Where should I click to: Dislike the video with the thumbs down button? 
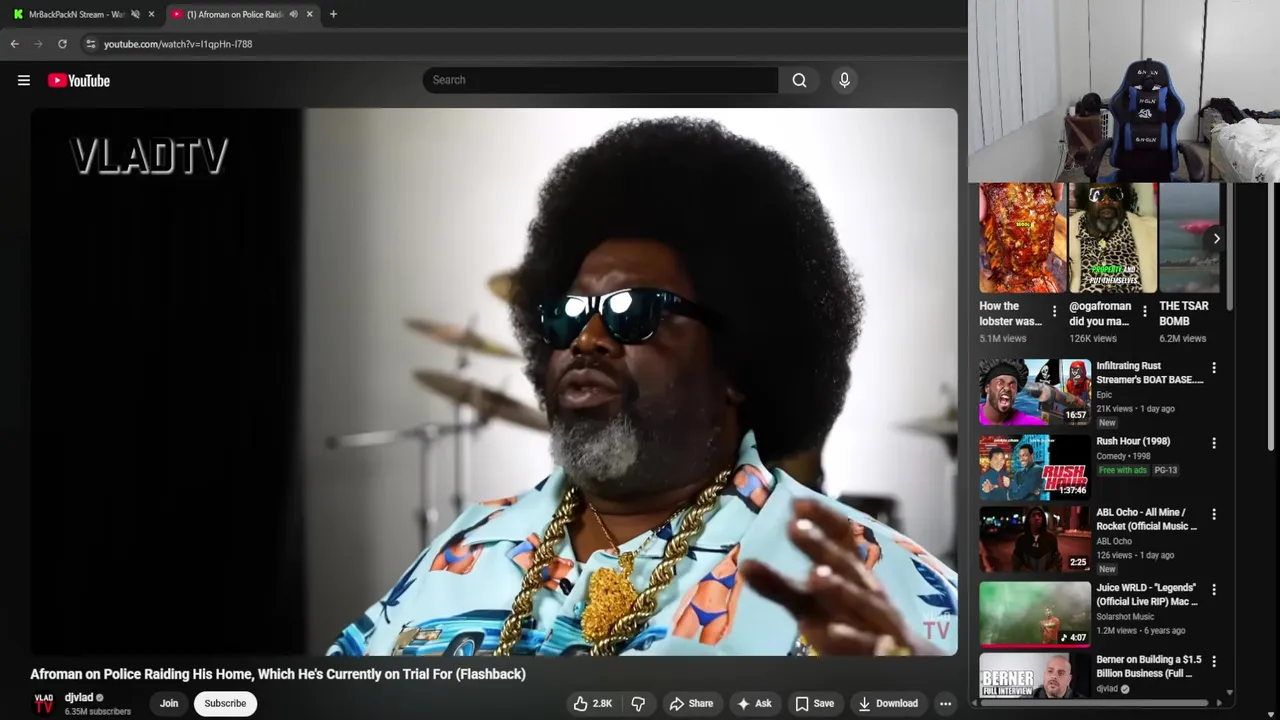638,704
